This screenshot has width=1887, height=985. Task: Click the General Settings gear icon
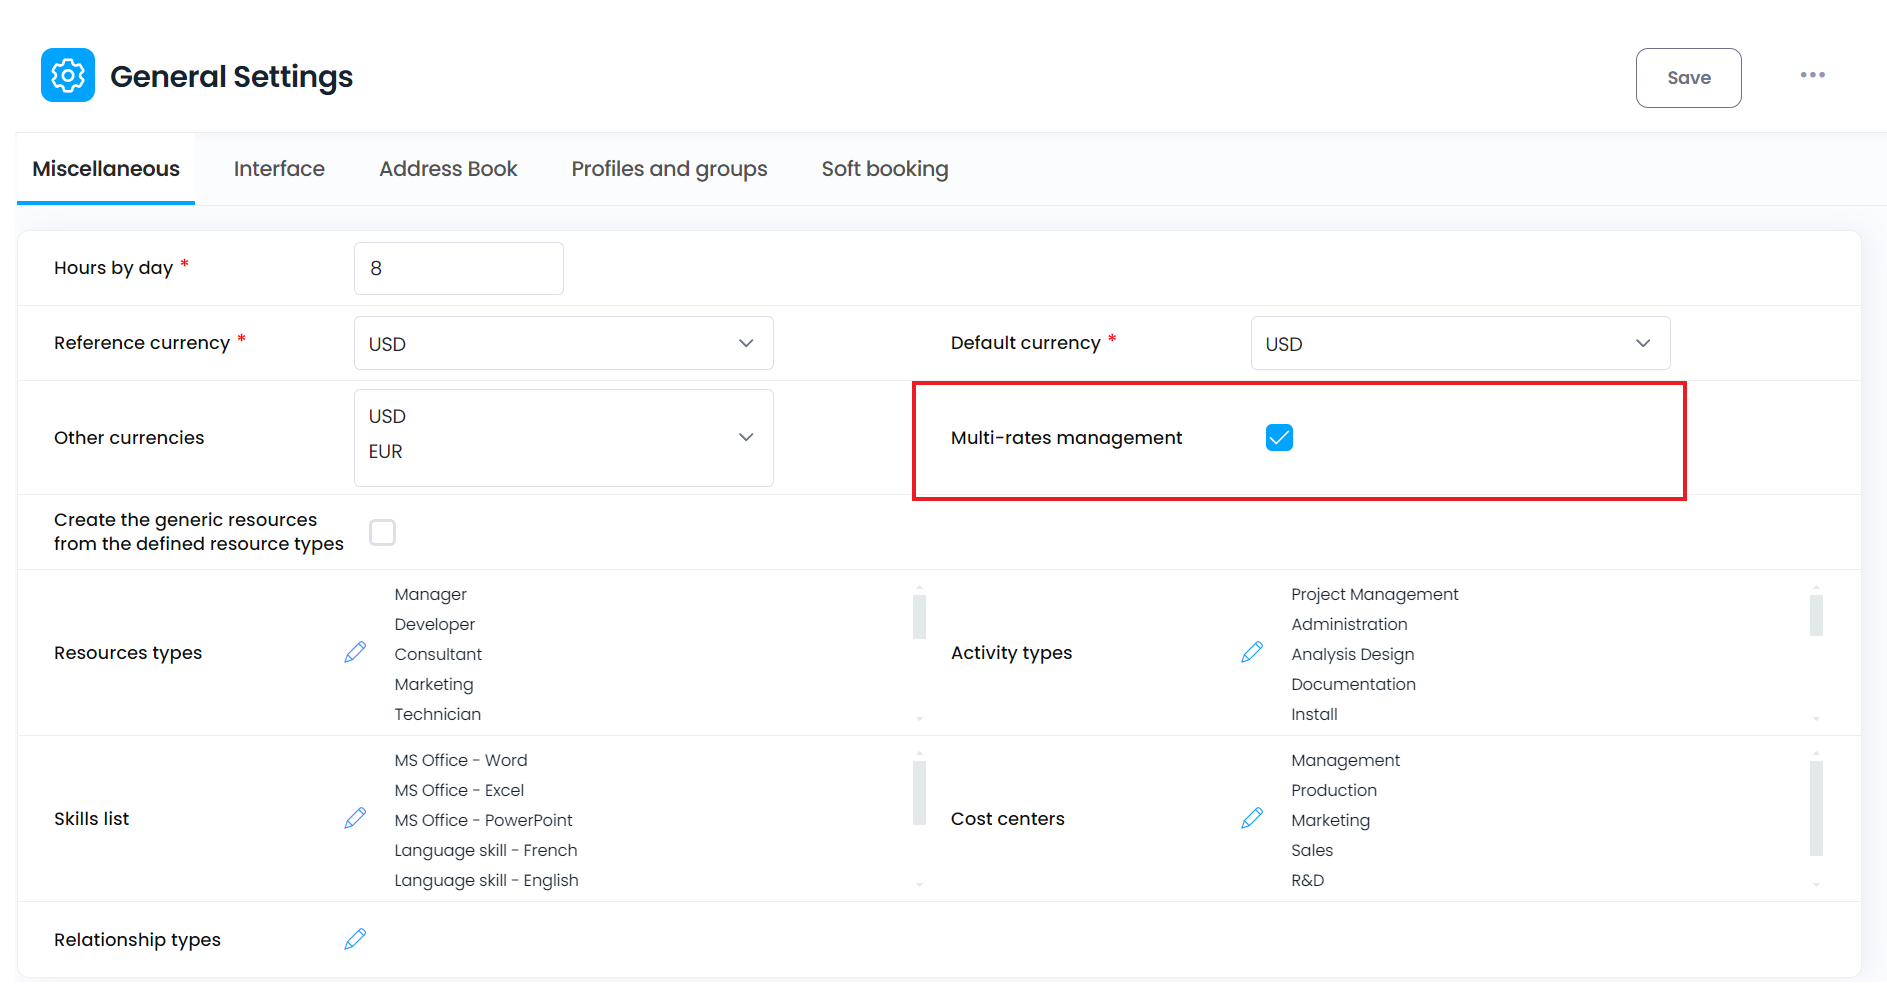click(68, 75)
